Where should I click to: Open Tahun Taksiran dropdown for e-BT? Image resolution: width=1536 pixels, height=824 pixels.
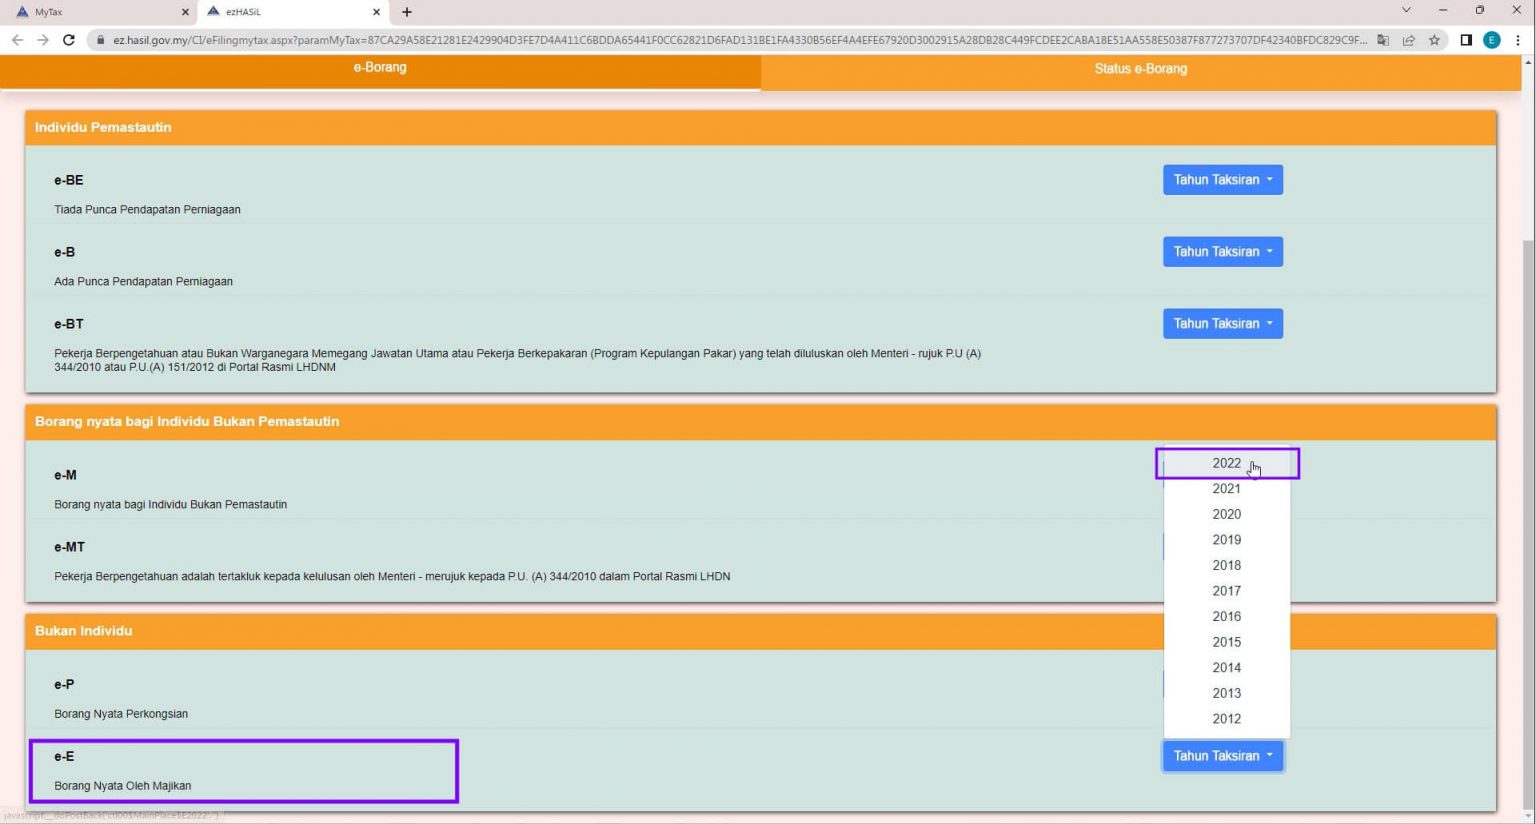pyautogui.click(x=1222, y=323)
